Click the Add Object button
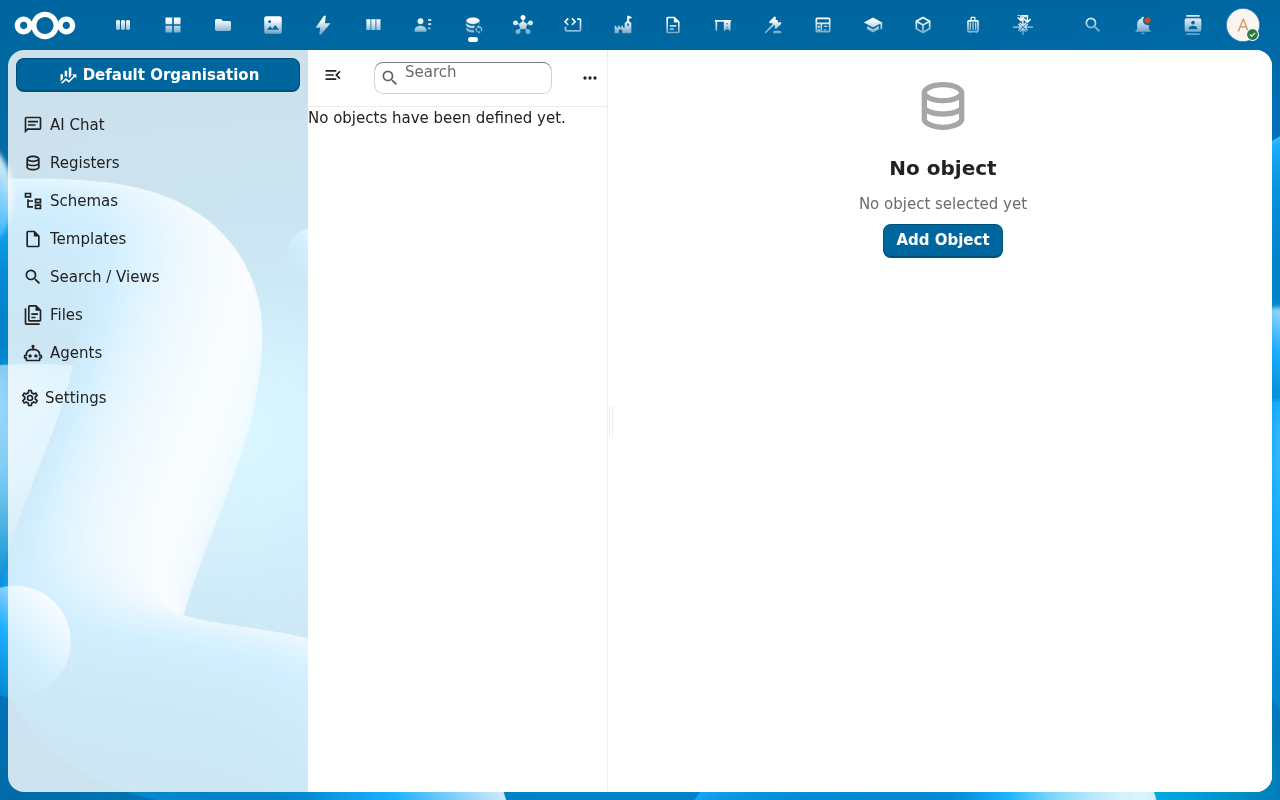Image resolution: width=1280 pixels, height=800 pixels. (x=943, y=240)
